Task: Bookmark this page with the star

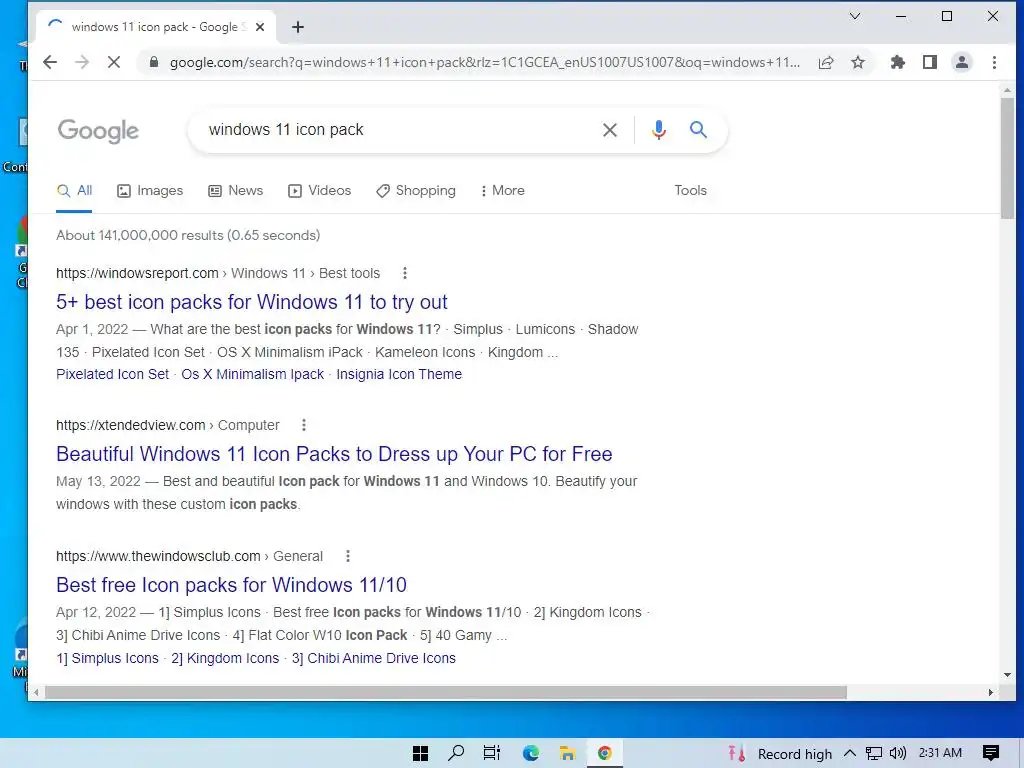Action: point(858,62)
